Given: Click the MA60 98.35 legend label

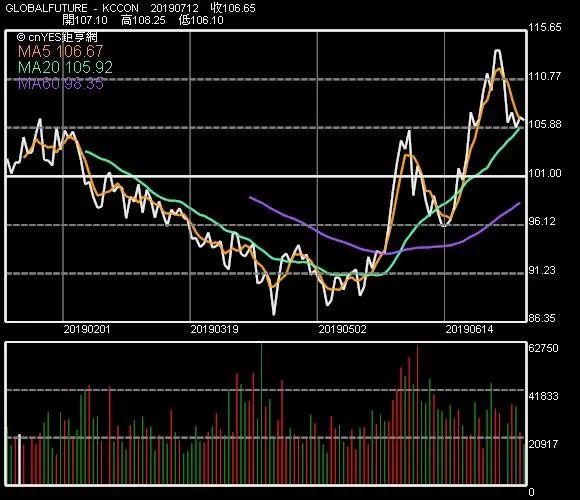Looking at the screenshot, I should (x=61, y=84).
